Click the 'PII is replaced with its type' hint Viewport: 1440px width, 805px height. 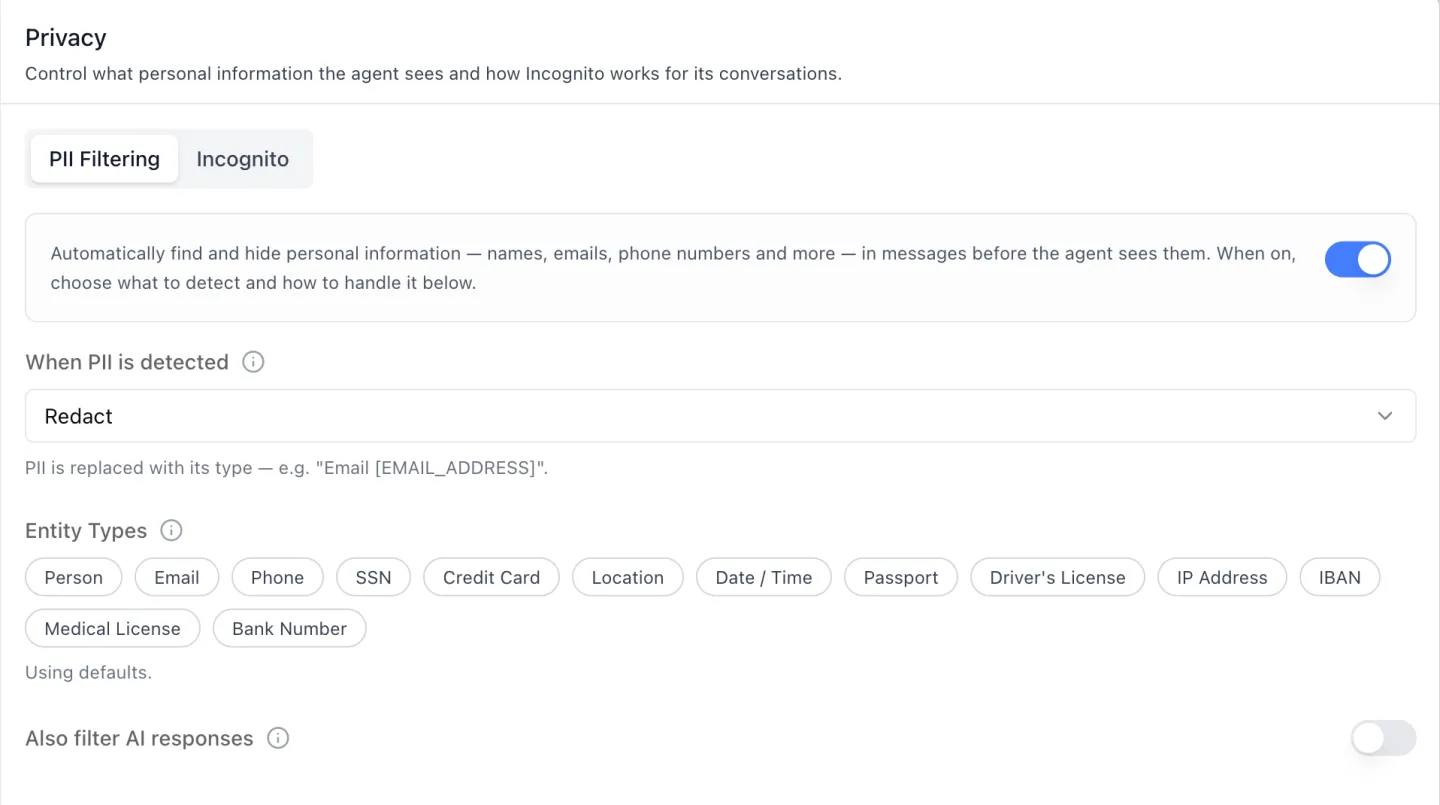pos(287,467)
